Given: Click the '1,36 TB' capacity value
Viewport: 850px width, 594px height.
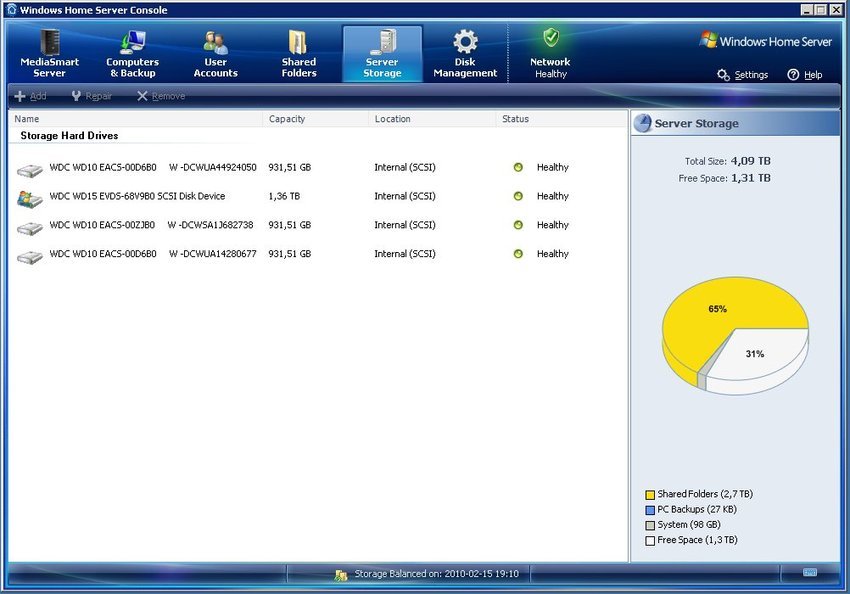Looking at the screenshot, I should pyautogui.click(x=284, y=196).
